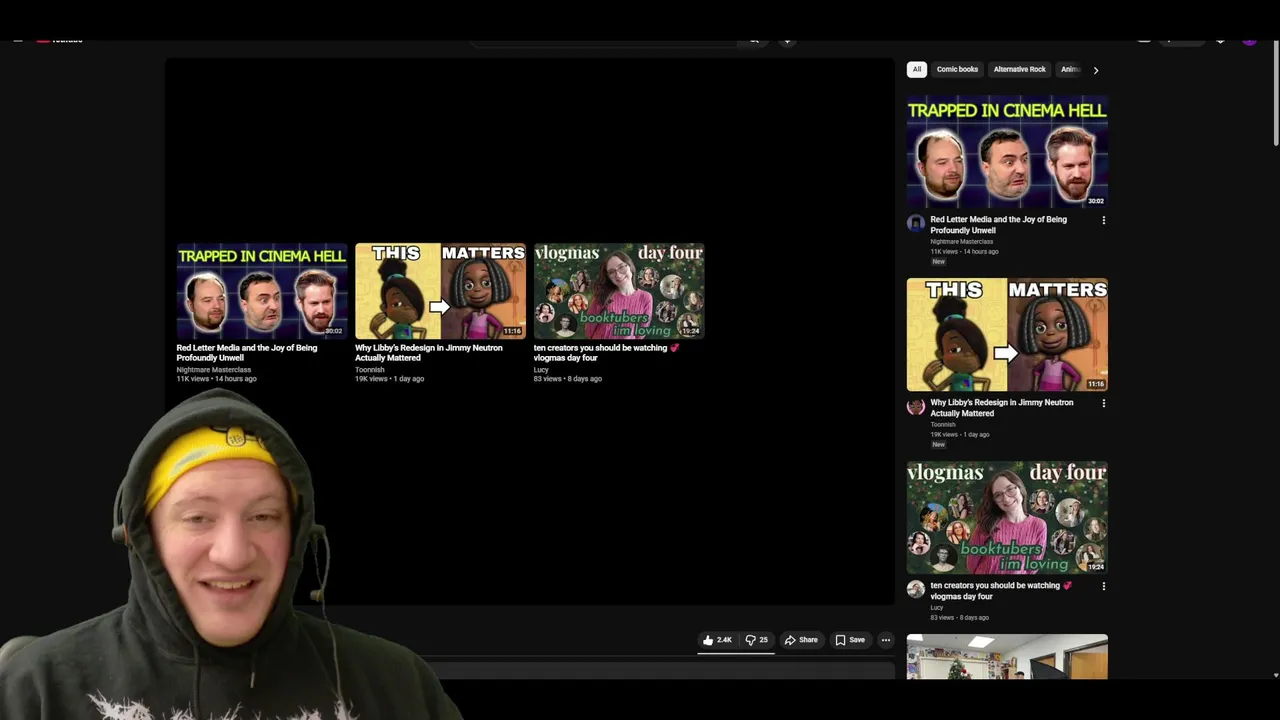The height and width of the screenshot is (720, 1280).
Task: Open sidebar thumbnail This Matters Libby video
Action: pyautogui.click(x=1007, y=334)
